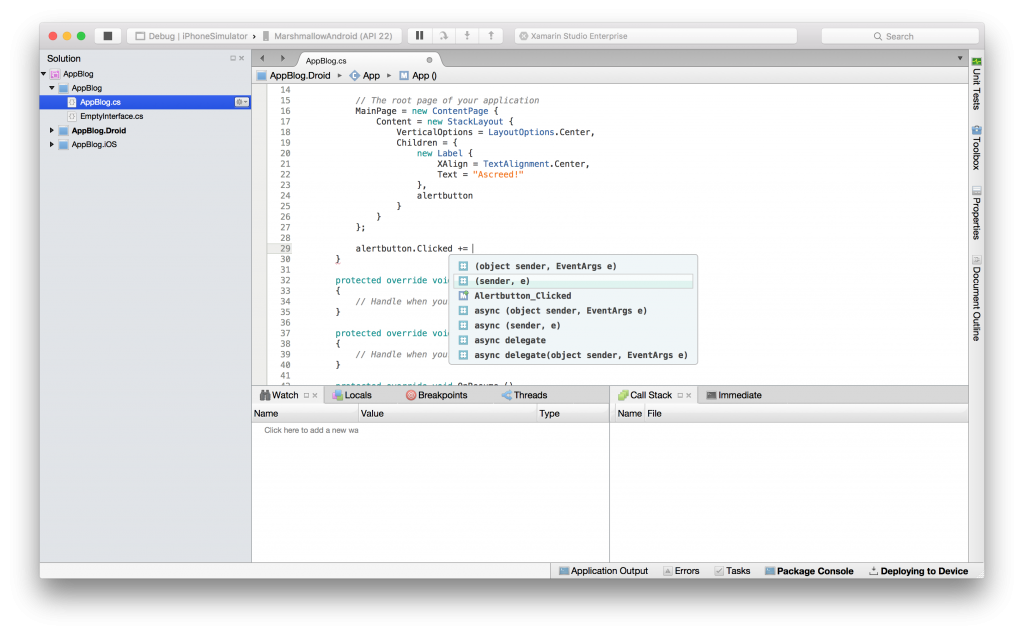This screenshot has width=1024, height=635.
Task: Toggle auto-hide for the Watch pad
Action: 306,395
